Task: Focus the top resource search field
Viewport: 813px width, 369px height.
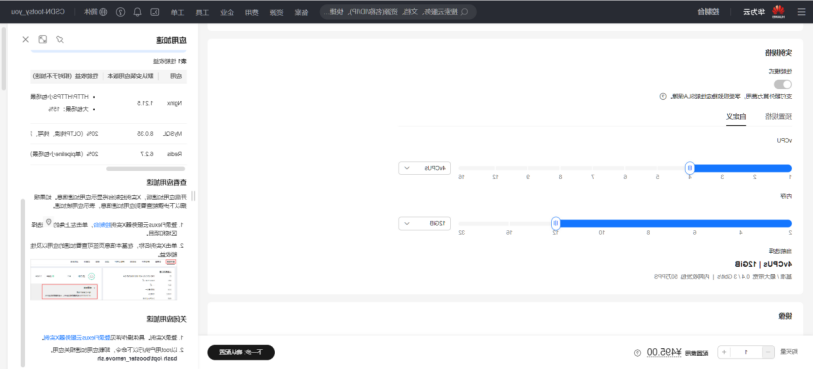Action: point(398,11)
